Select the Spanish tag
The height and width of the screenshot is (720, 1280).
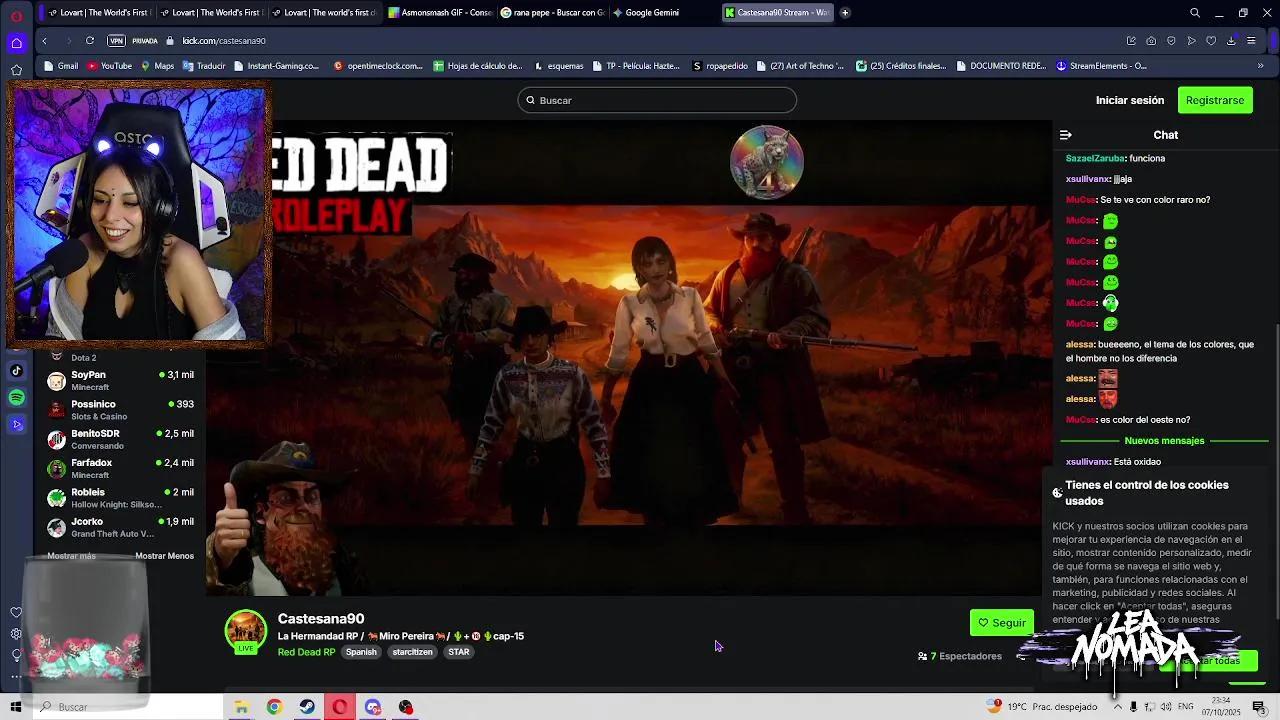[361, 652]
